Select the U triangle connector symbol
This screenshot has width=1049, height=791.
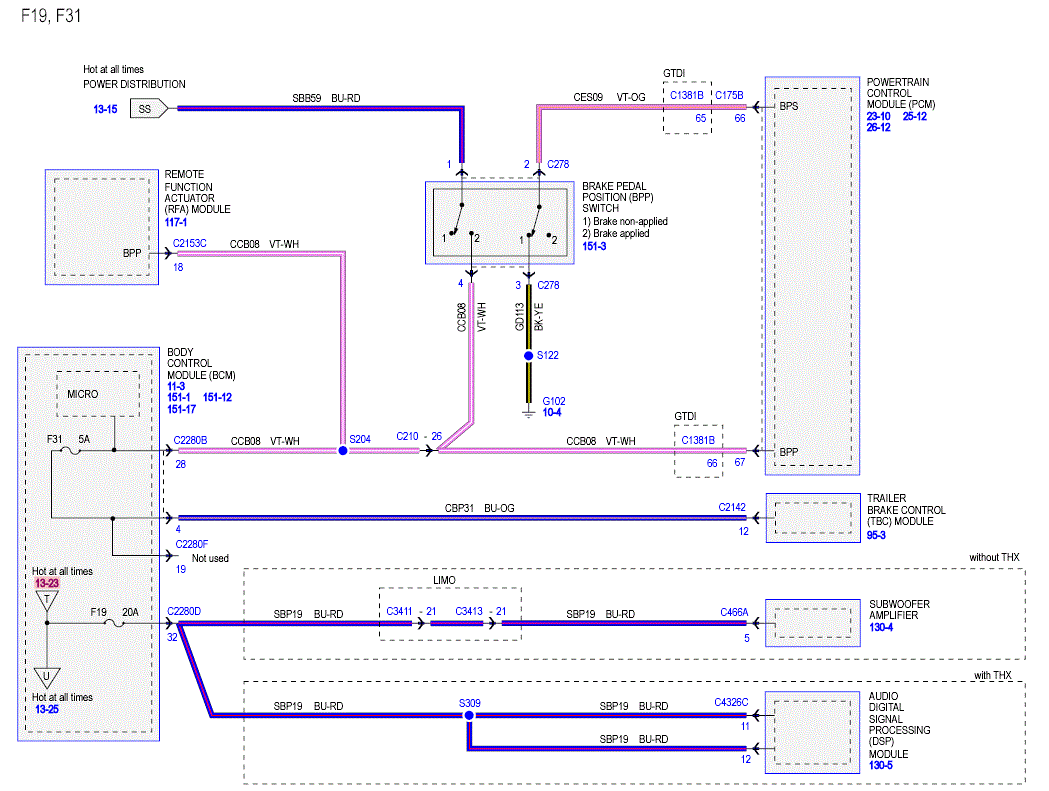(47, 677)
